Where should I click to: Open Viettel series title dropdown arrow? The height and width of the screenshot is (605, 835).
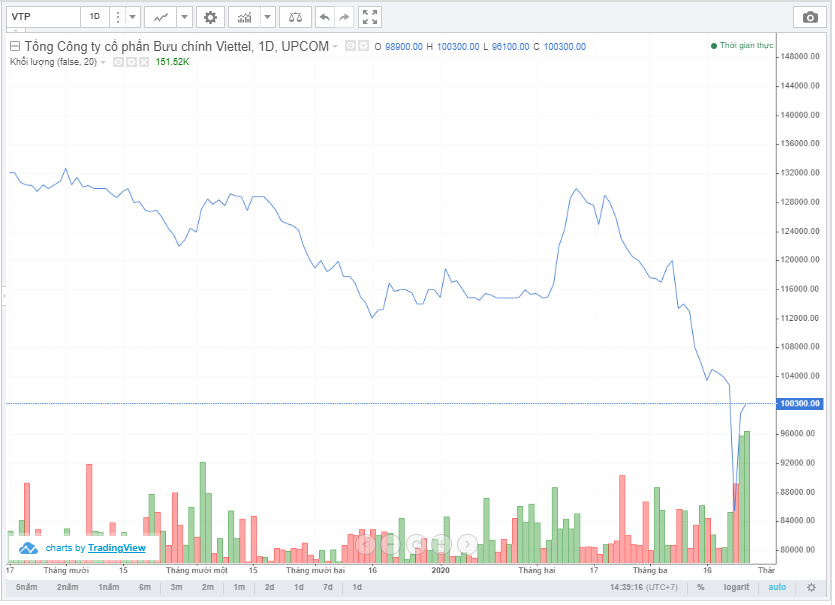coord(335,47)
